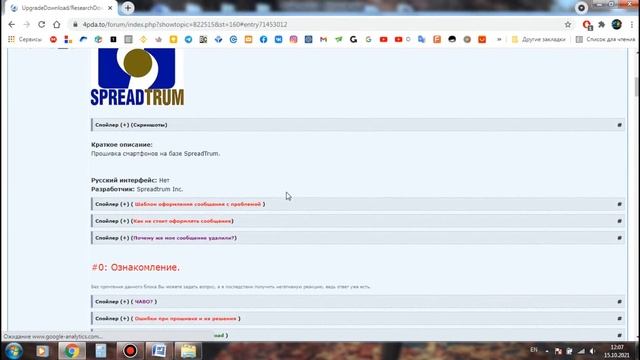The height and width of the screenshot is (360, 640).
Task: Open the file explorer taskbar folder
Action: pos(188,351)
